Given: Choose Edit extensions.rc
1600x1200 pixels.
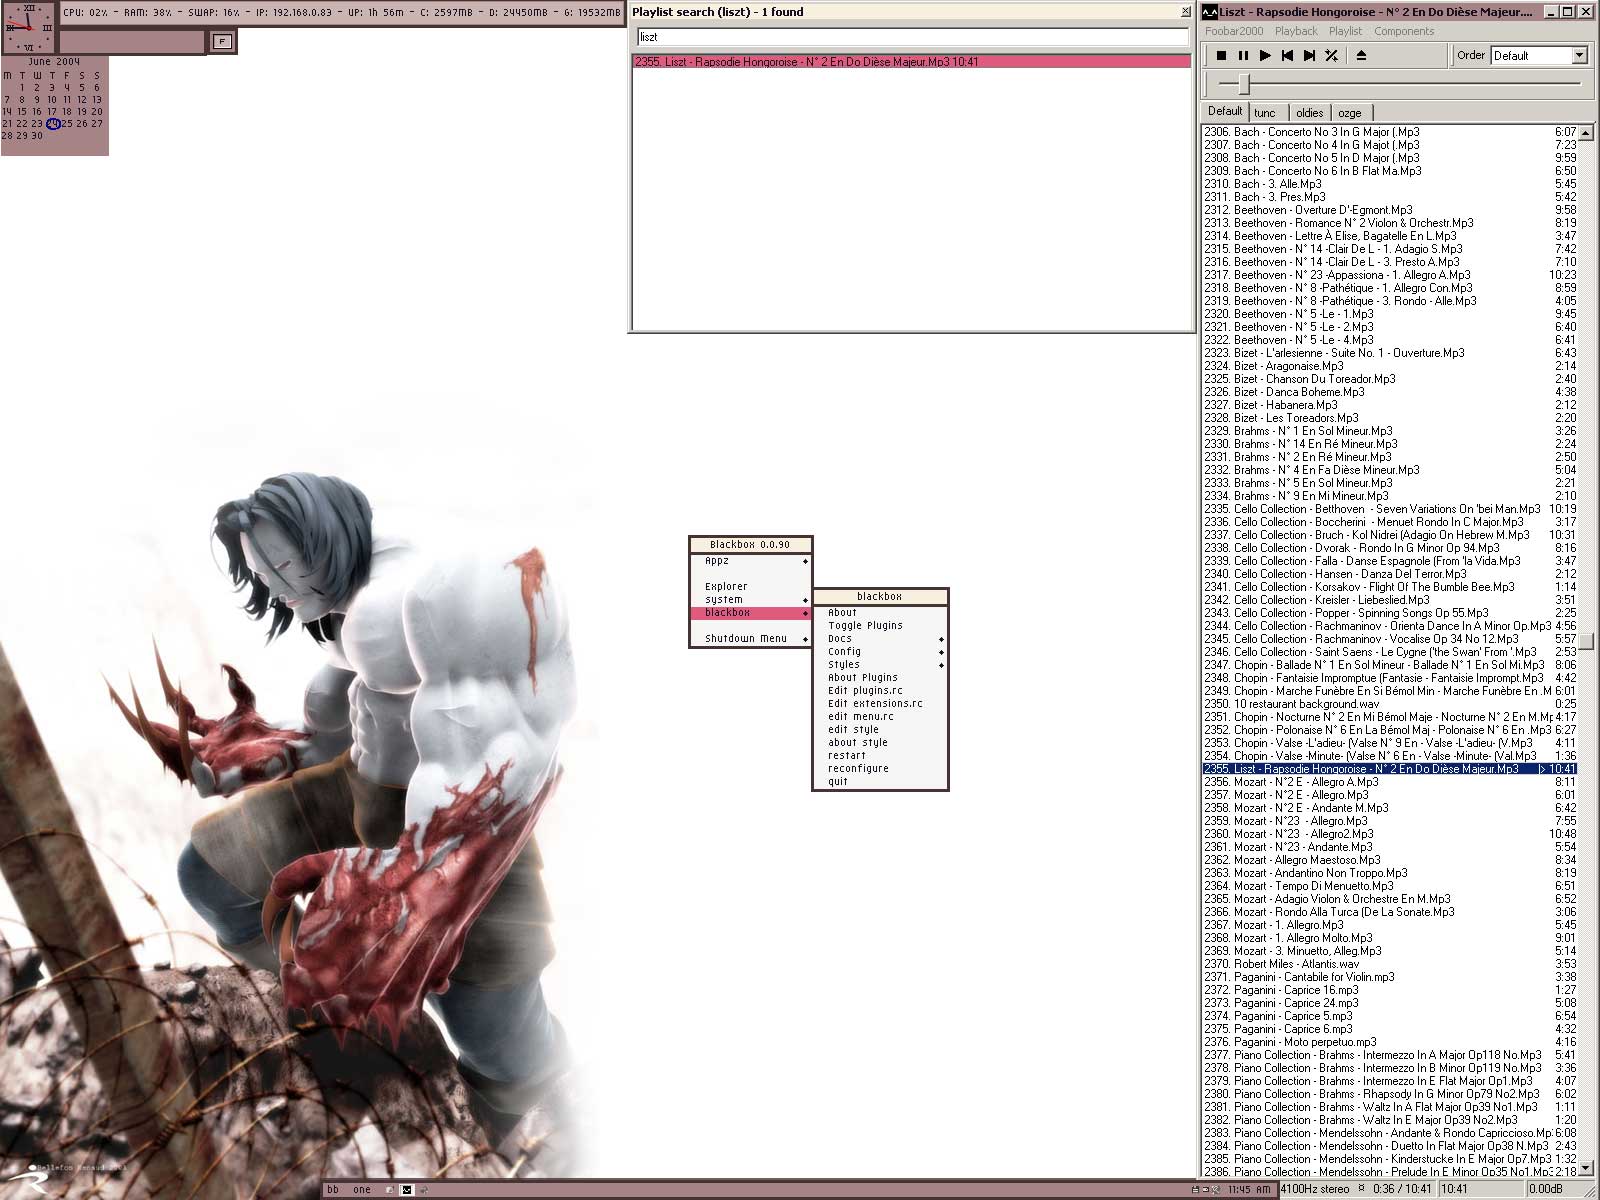Looking at the screenshot, I should (x=880, y=704).
